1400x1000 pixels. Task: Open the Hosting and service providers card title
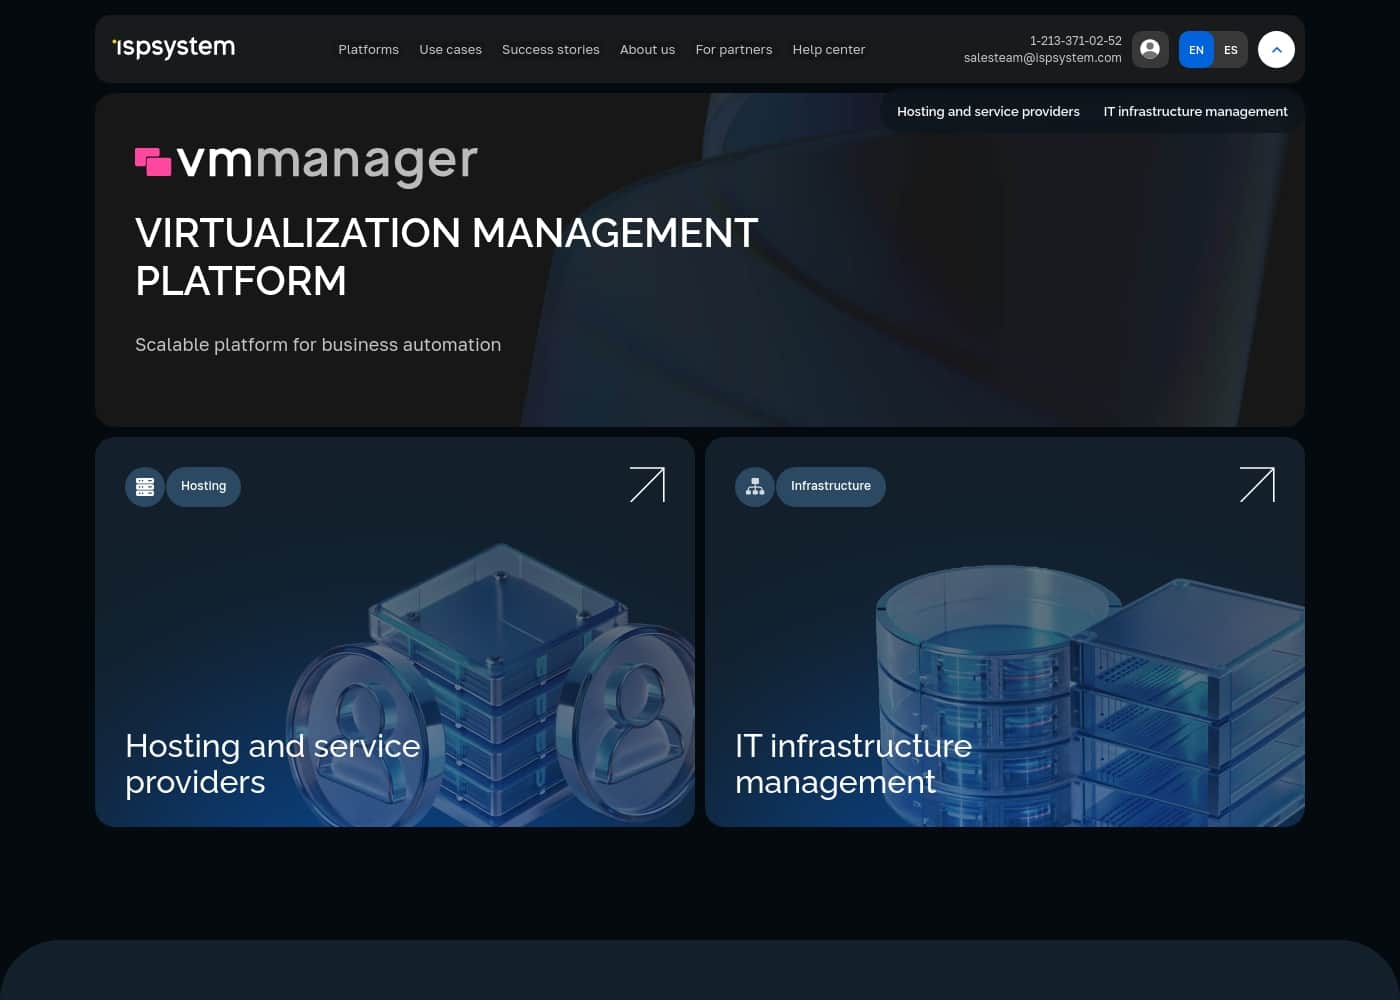click(x=273, y=764)
